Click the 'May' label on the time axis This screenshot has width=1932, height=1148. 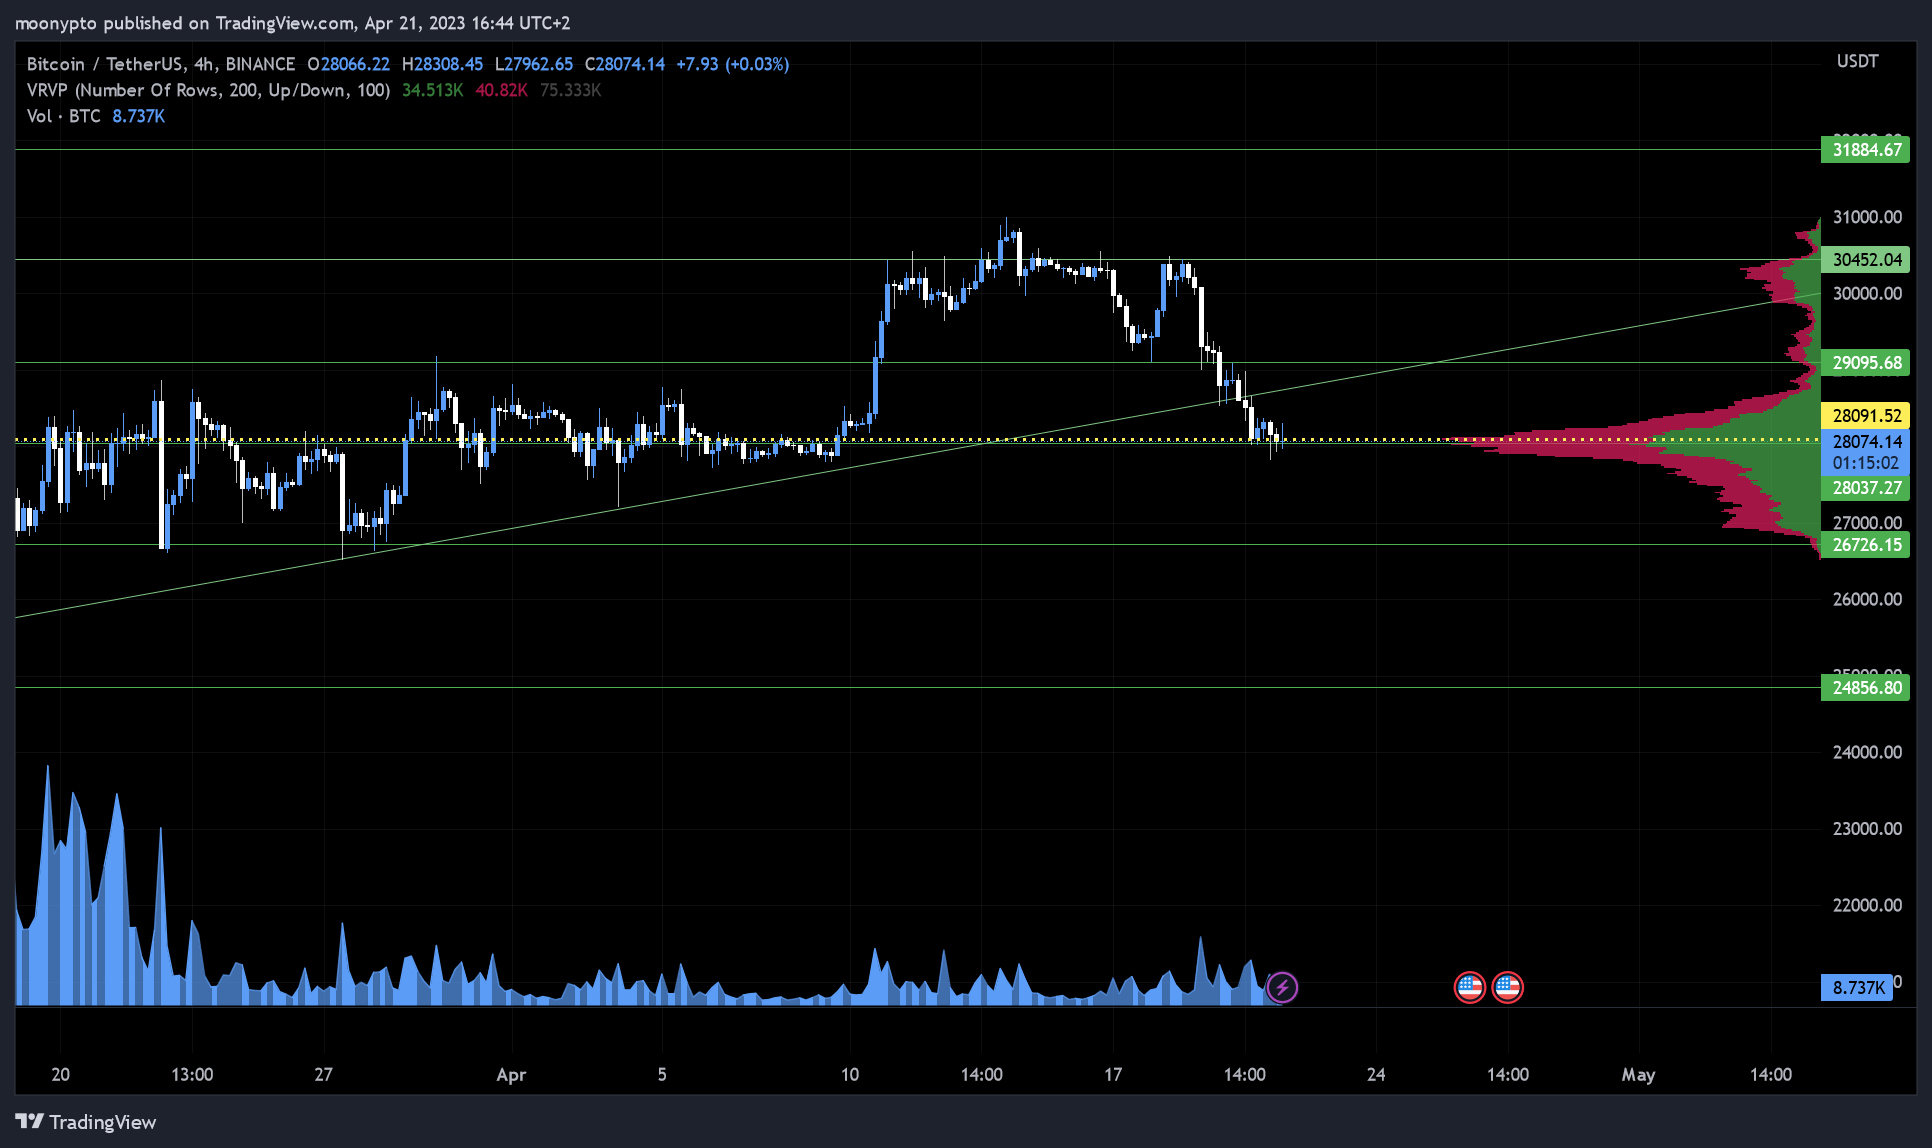pos(1638,1075)
